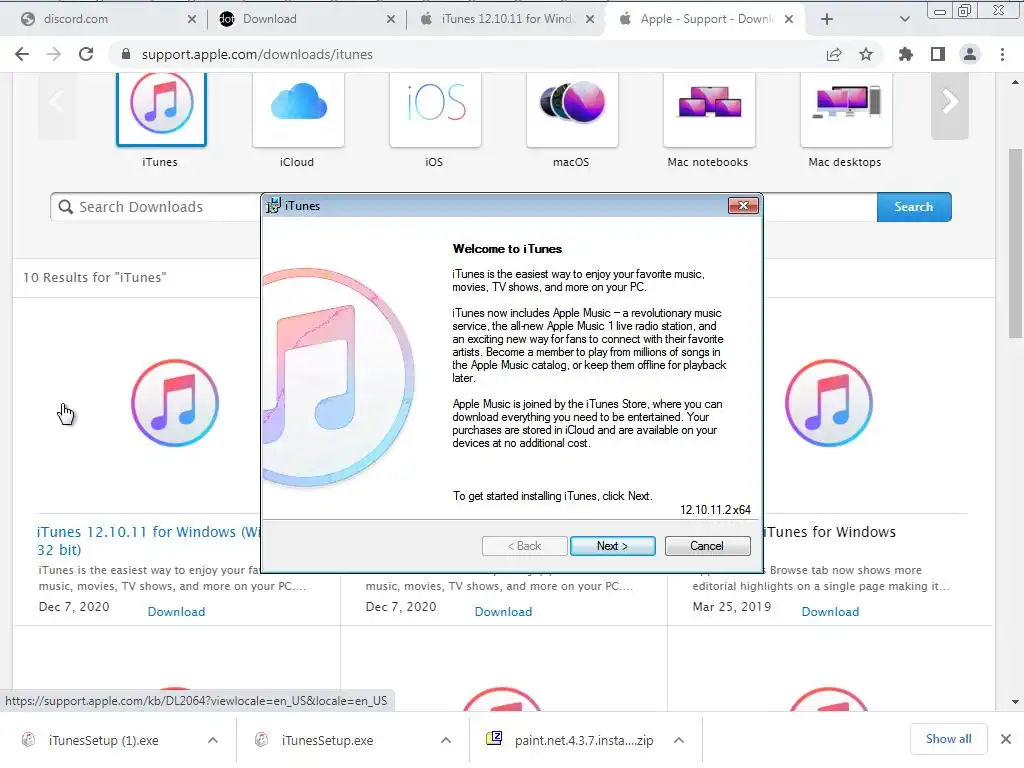Toggle the browser side panel
Image resolution: width=1024 pixels, height=768 pixels.
coord(938,54)
